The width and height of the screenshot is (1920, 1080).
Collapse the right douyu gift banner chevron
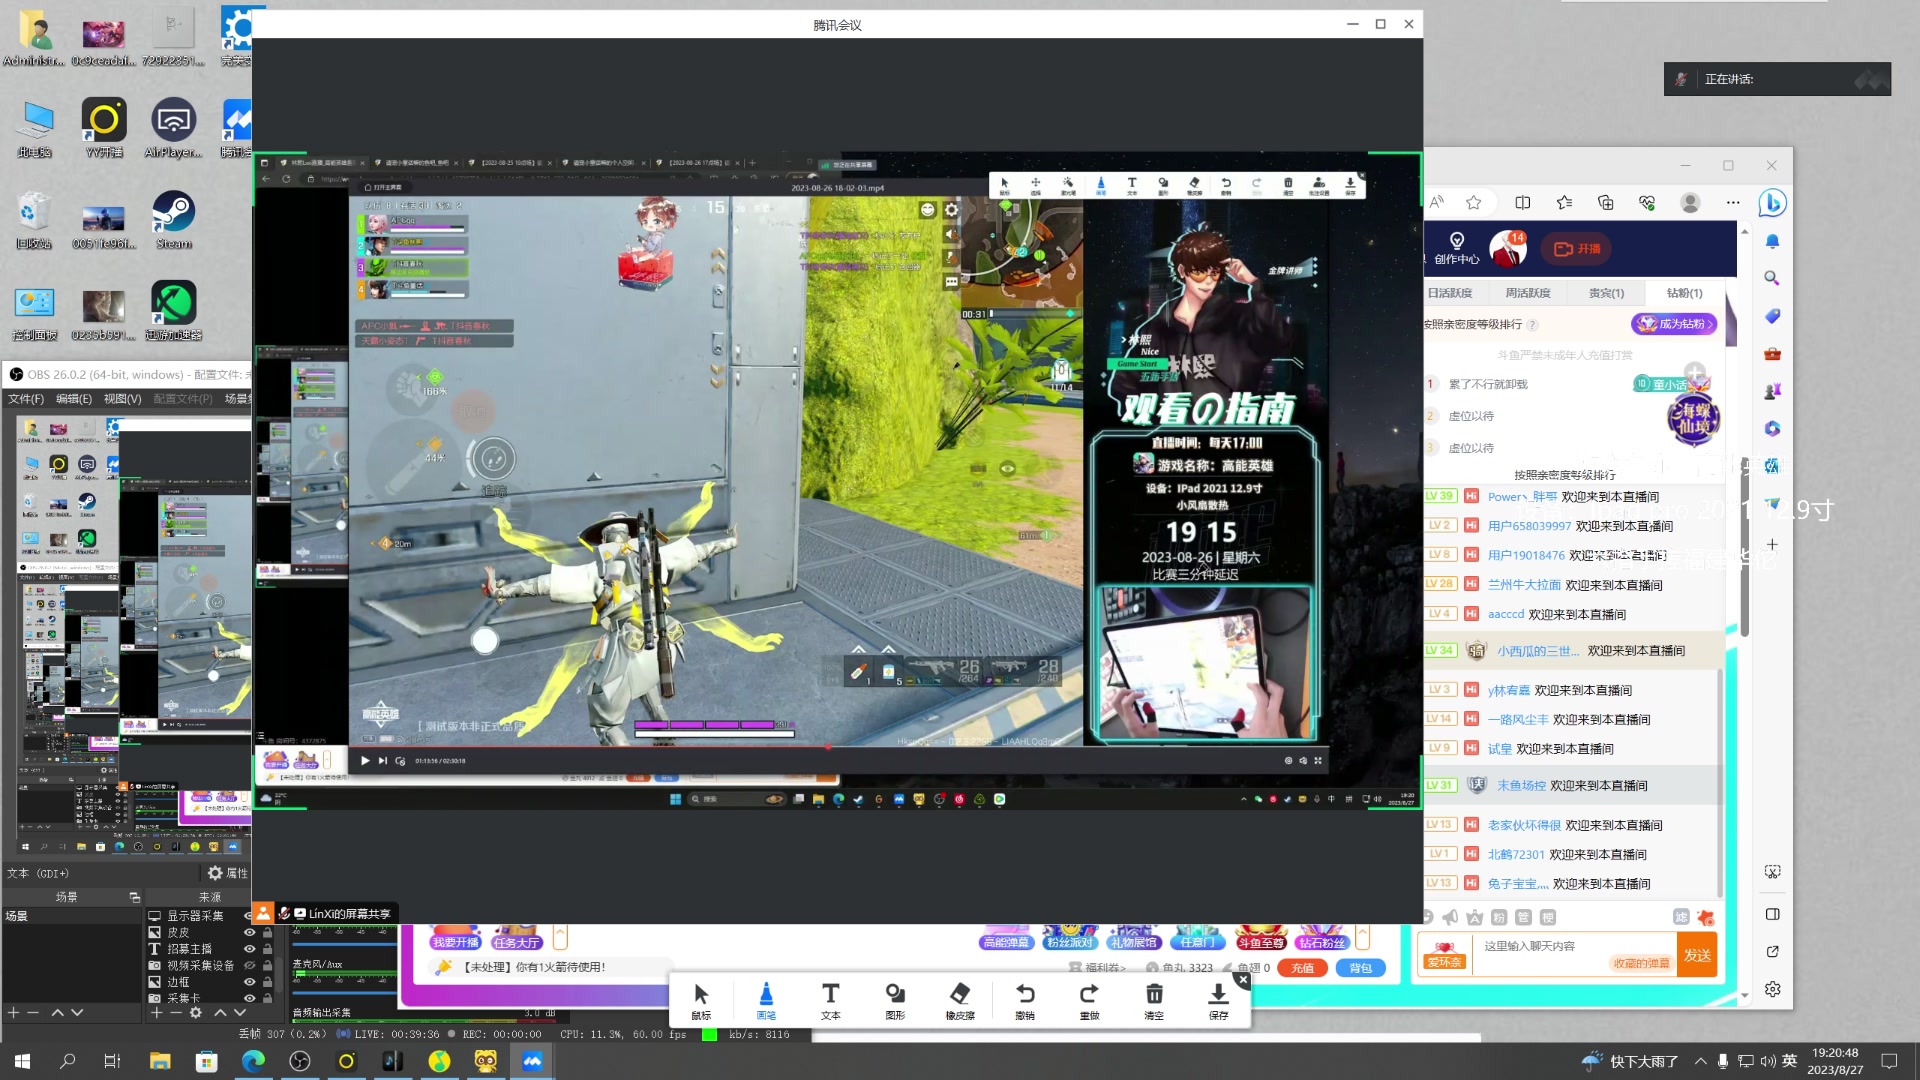[1362, 937]
